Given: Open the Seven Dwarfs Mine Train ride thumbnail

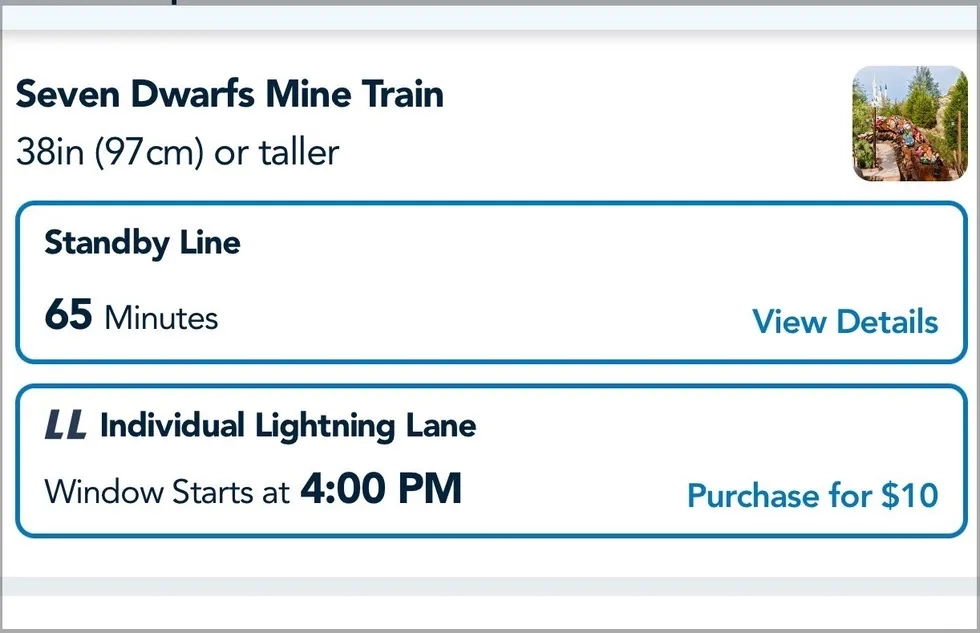Looking at the screenshot, I should pos(910,124).
